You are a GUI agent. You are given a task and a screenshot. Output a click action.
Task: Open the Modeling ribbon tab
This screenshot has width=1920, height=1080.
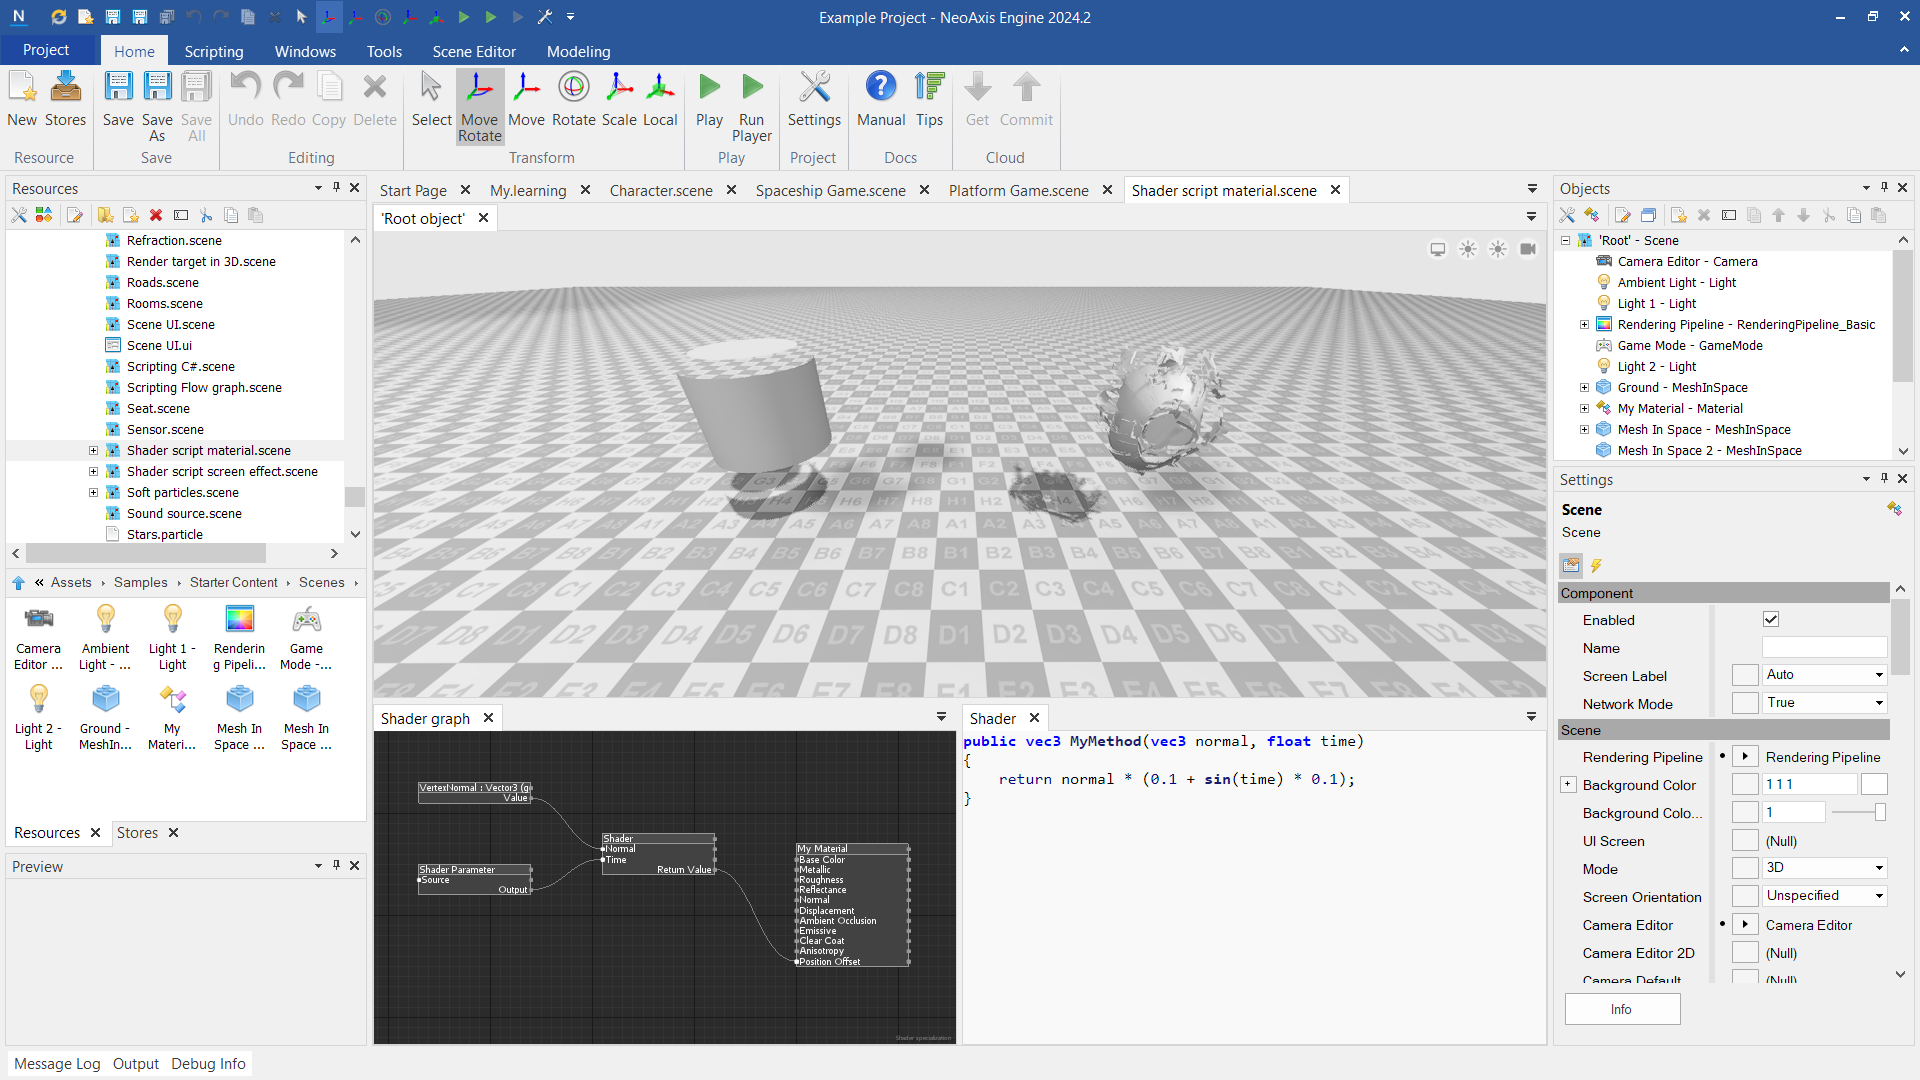(x=576, y=50)
